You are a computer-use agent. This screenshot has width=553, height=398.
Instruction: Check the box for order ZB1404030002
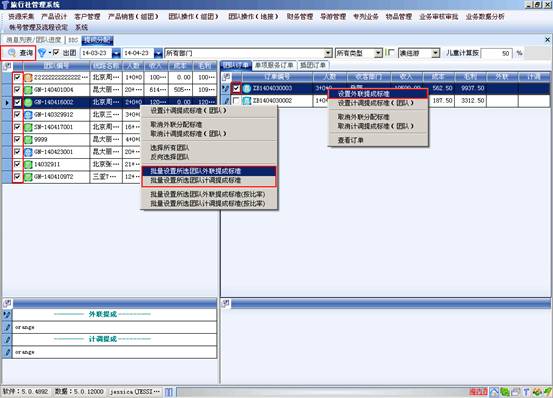(236, 100)
